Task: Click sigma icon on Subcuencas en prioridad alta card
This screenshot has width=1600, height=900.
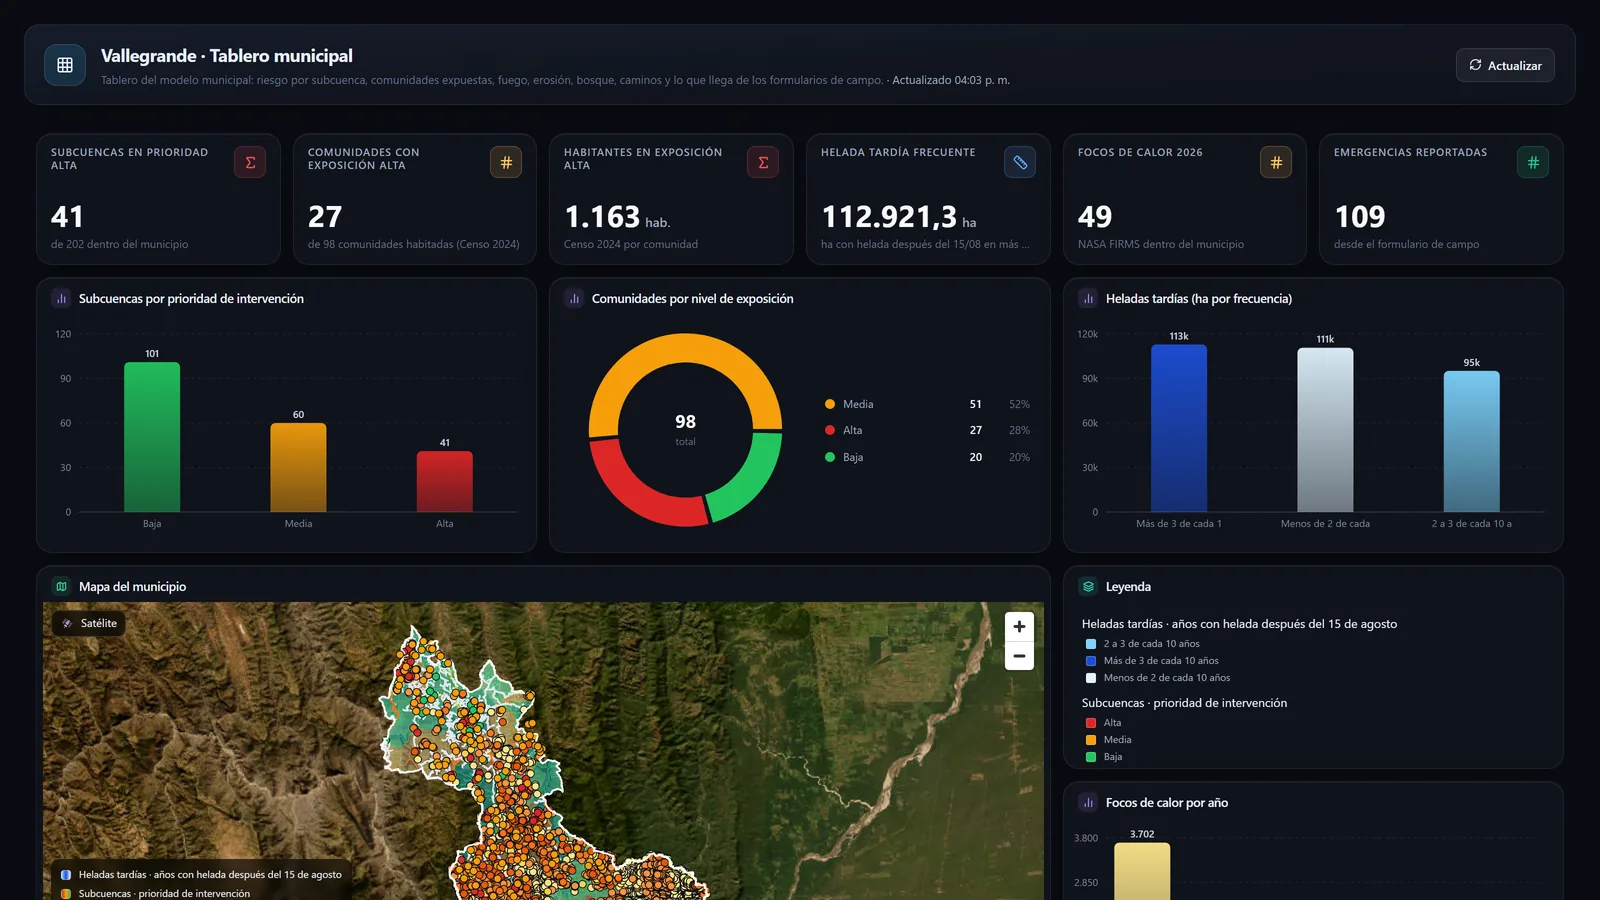Action: (250, 162)
